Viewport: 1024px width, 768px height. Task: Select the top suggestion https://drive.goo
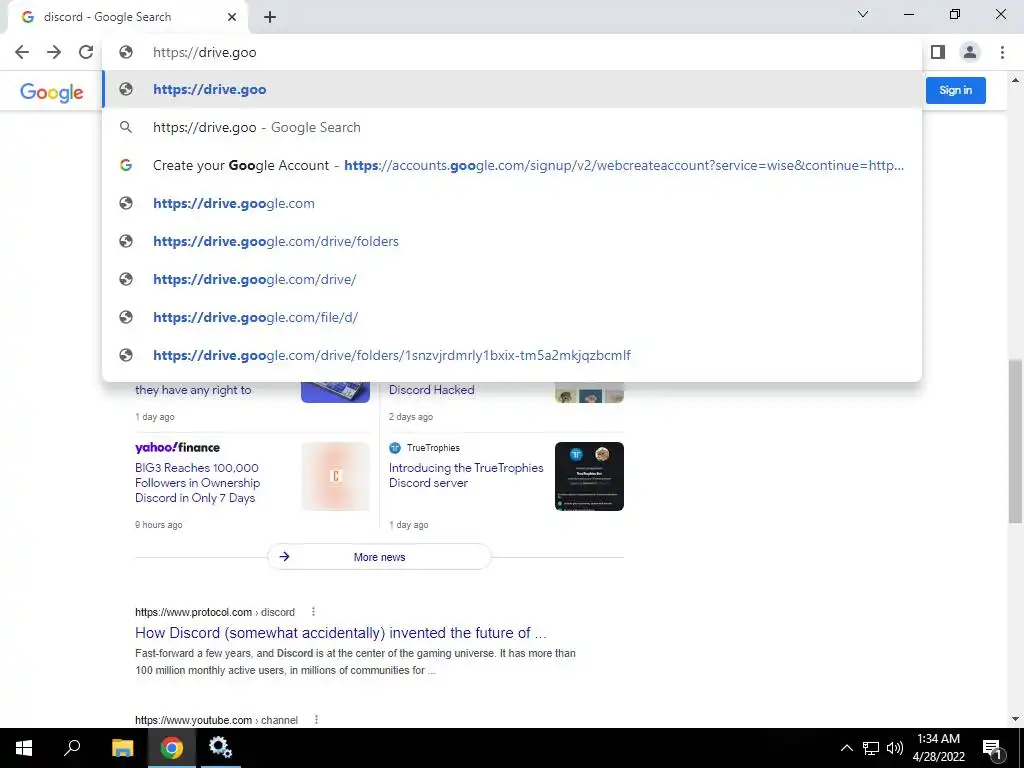click(512, 89)
